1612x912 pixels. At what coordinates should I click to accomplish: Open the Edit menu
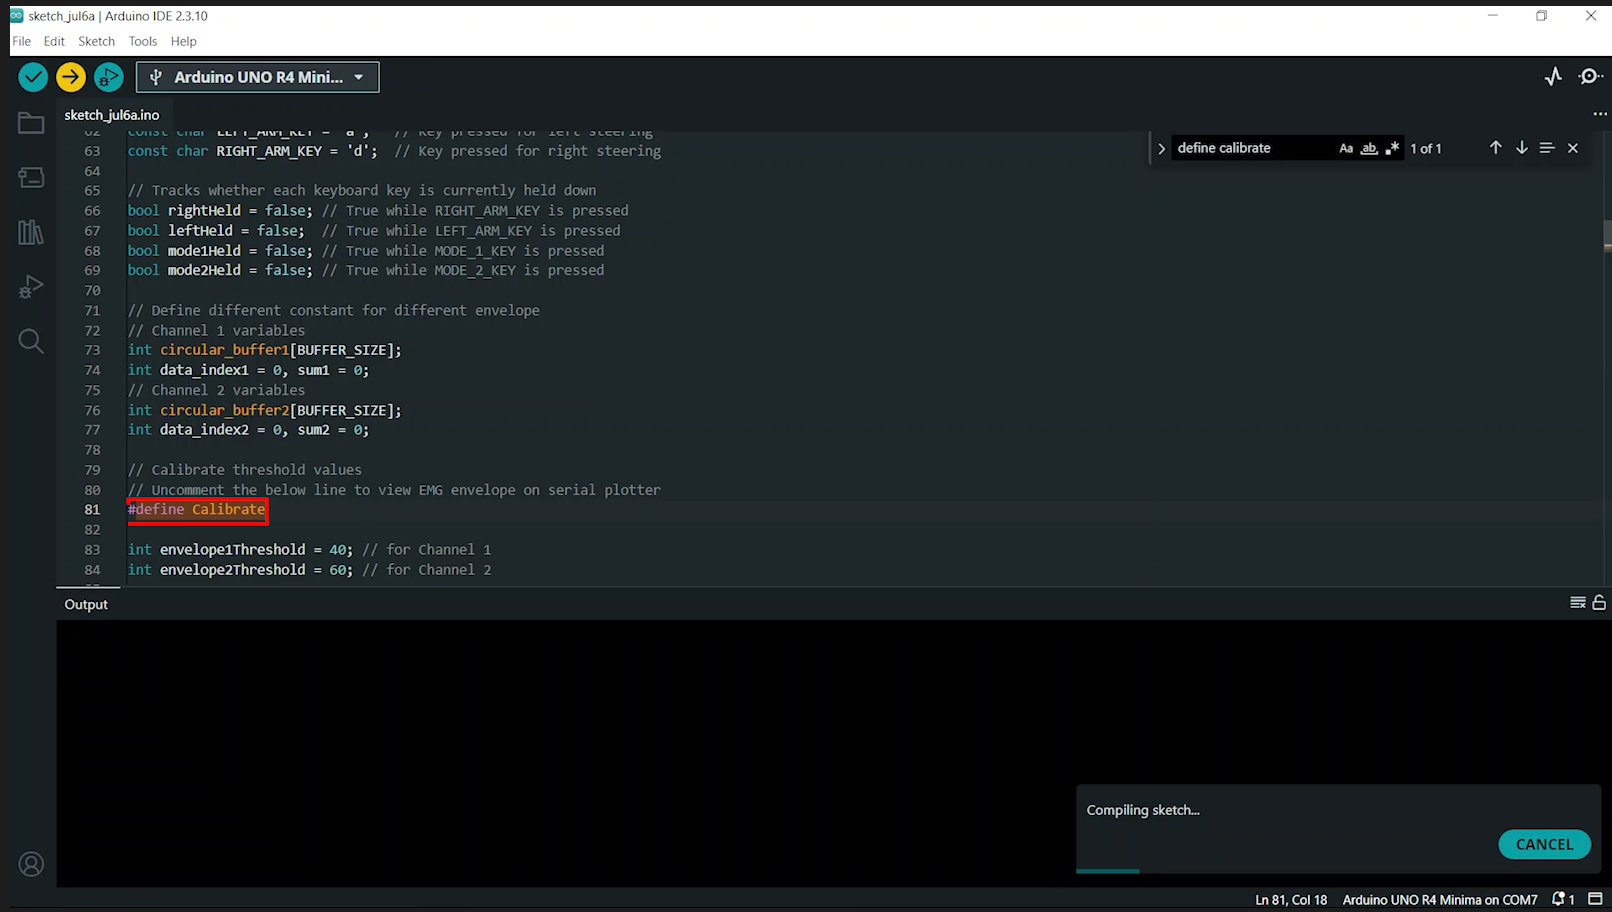point(54,41)
